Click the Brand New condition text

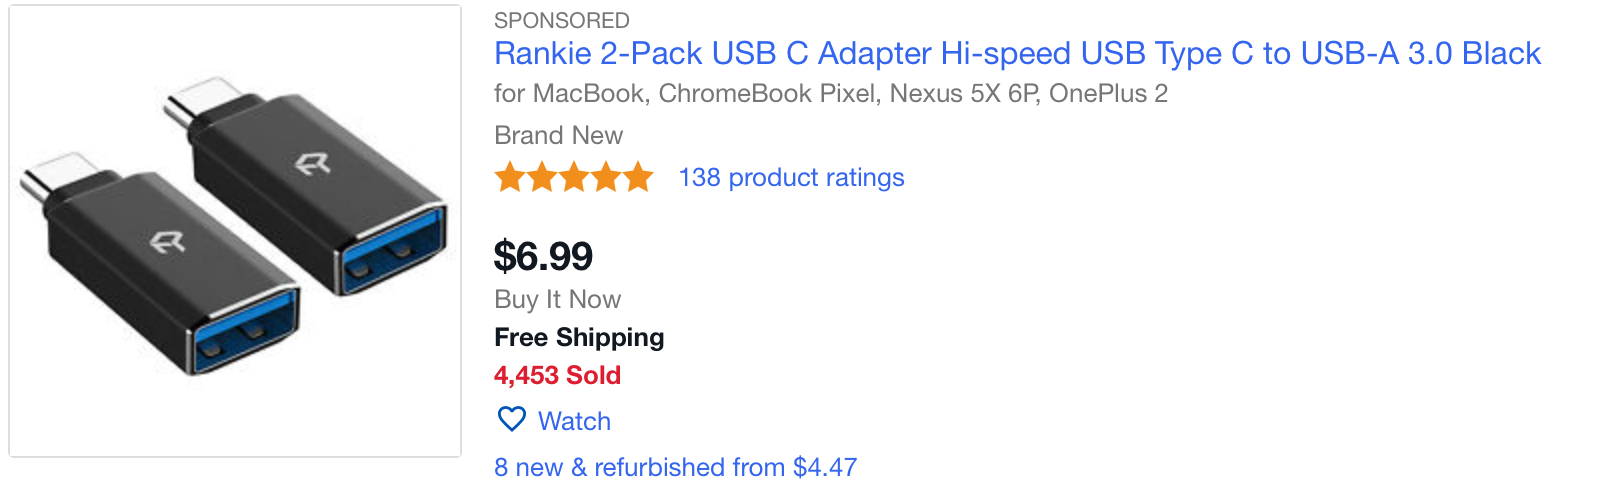tap(558, 135)
